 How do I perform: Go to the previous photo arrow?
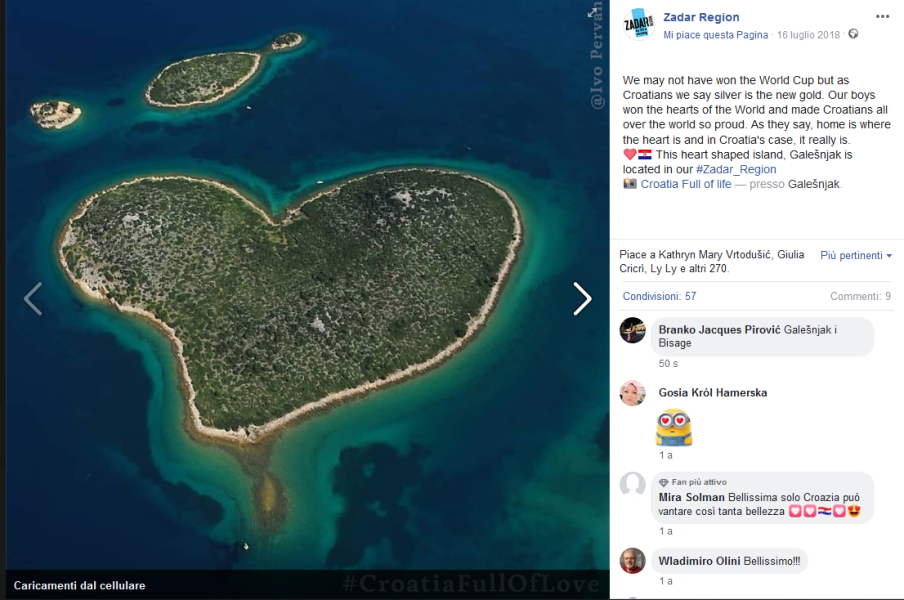click(33, 299)
